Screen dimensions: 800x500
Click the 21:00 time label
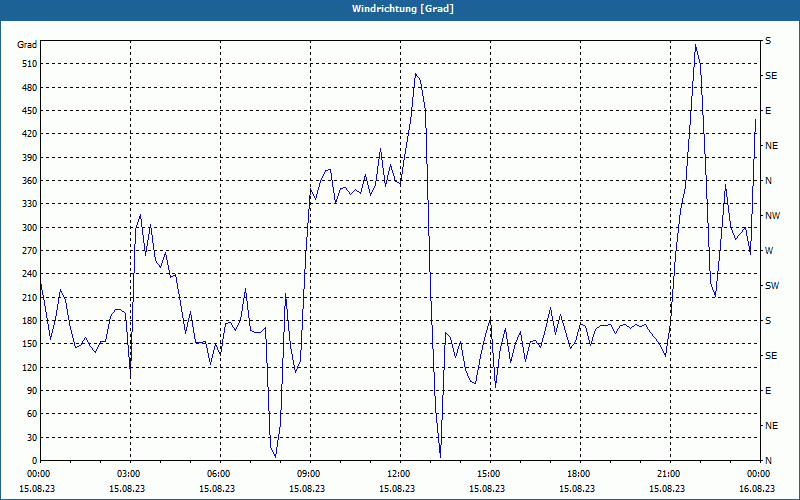(668, 473)
